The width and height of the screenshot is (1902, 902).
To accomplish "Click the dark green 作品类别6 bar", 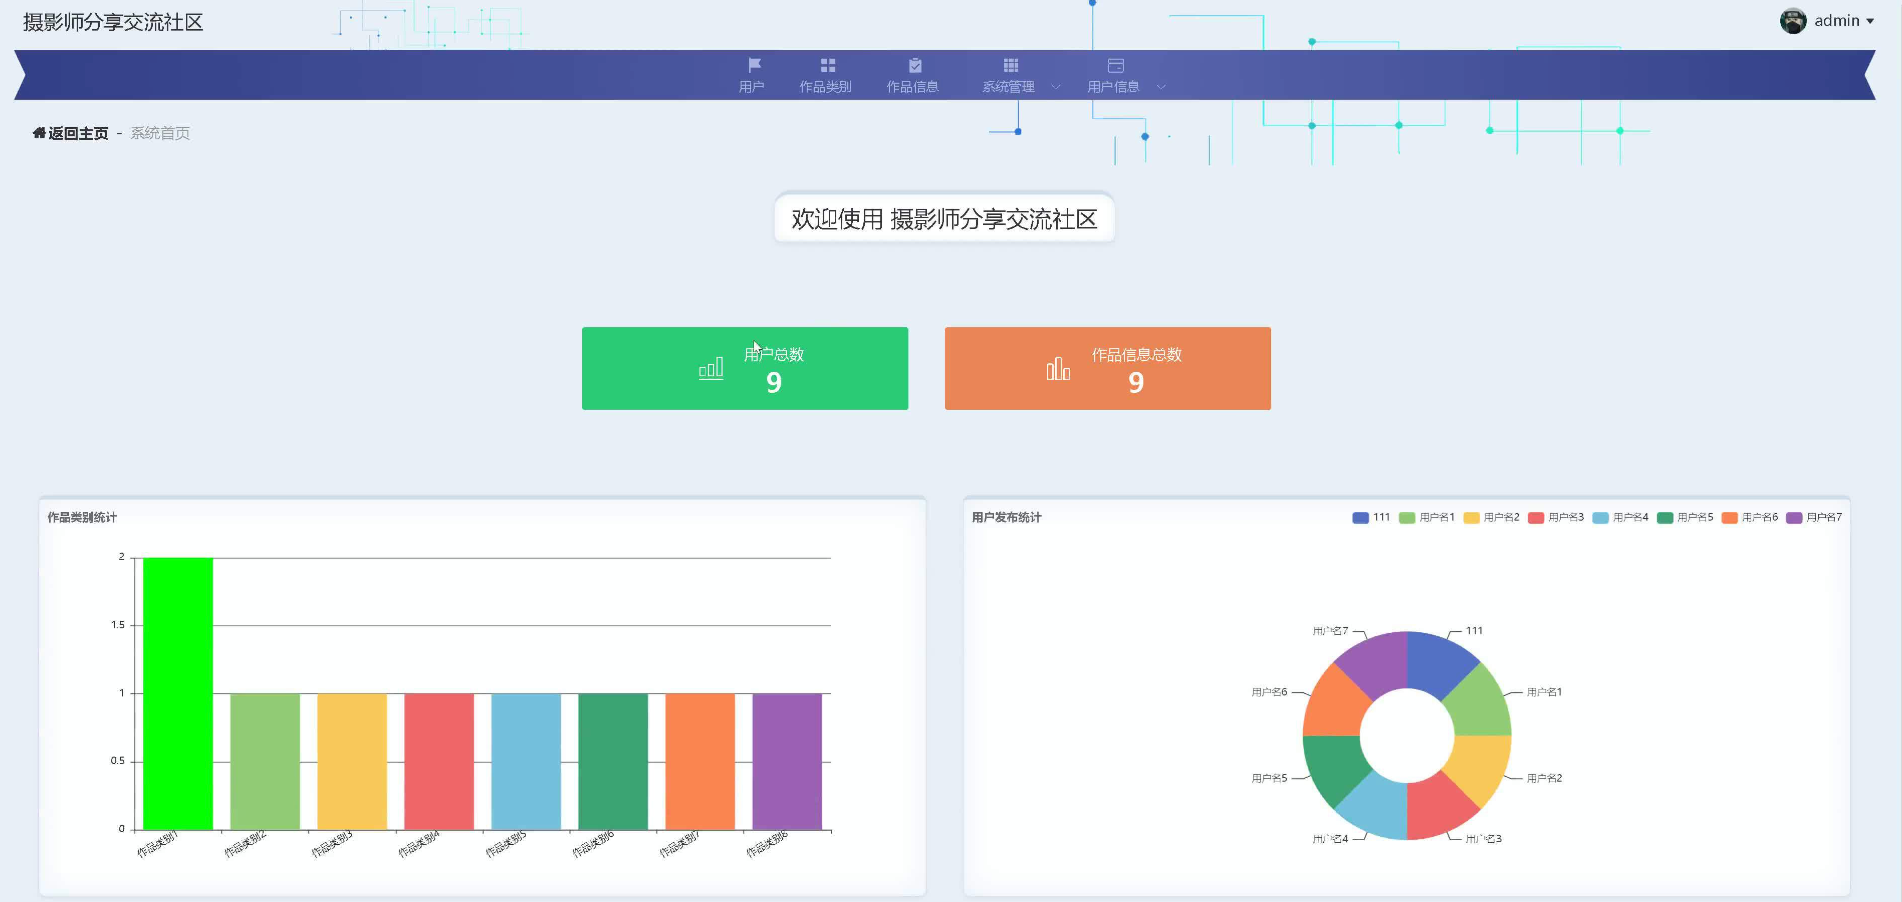I will pyautogui.click(x=613, y=761).
